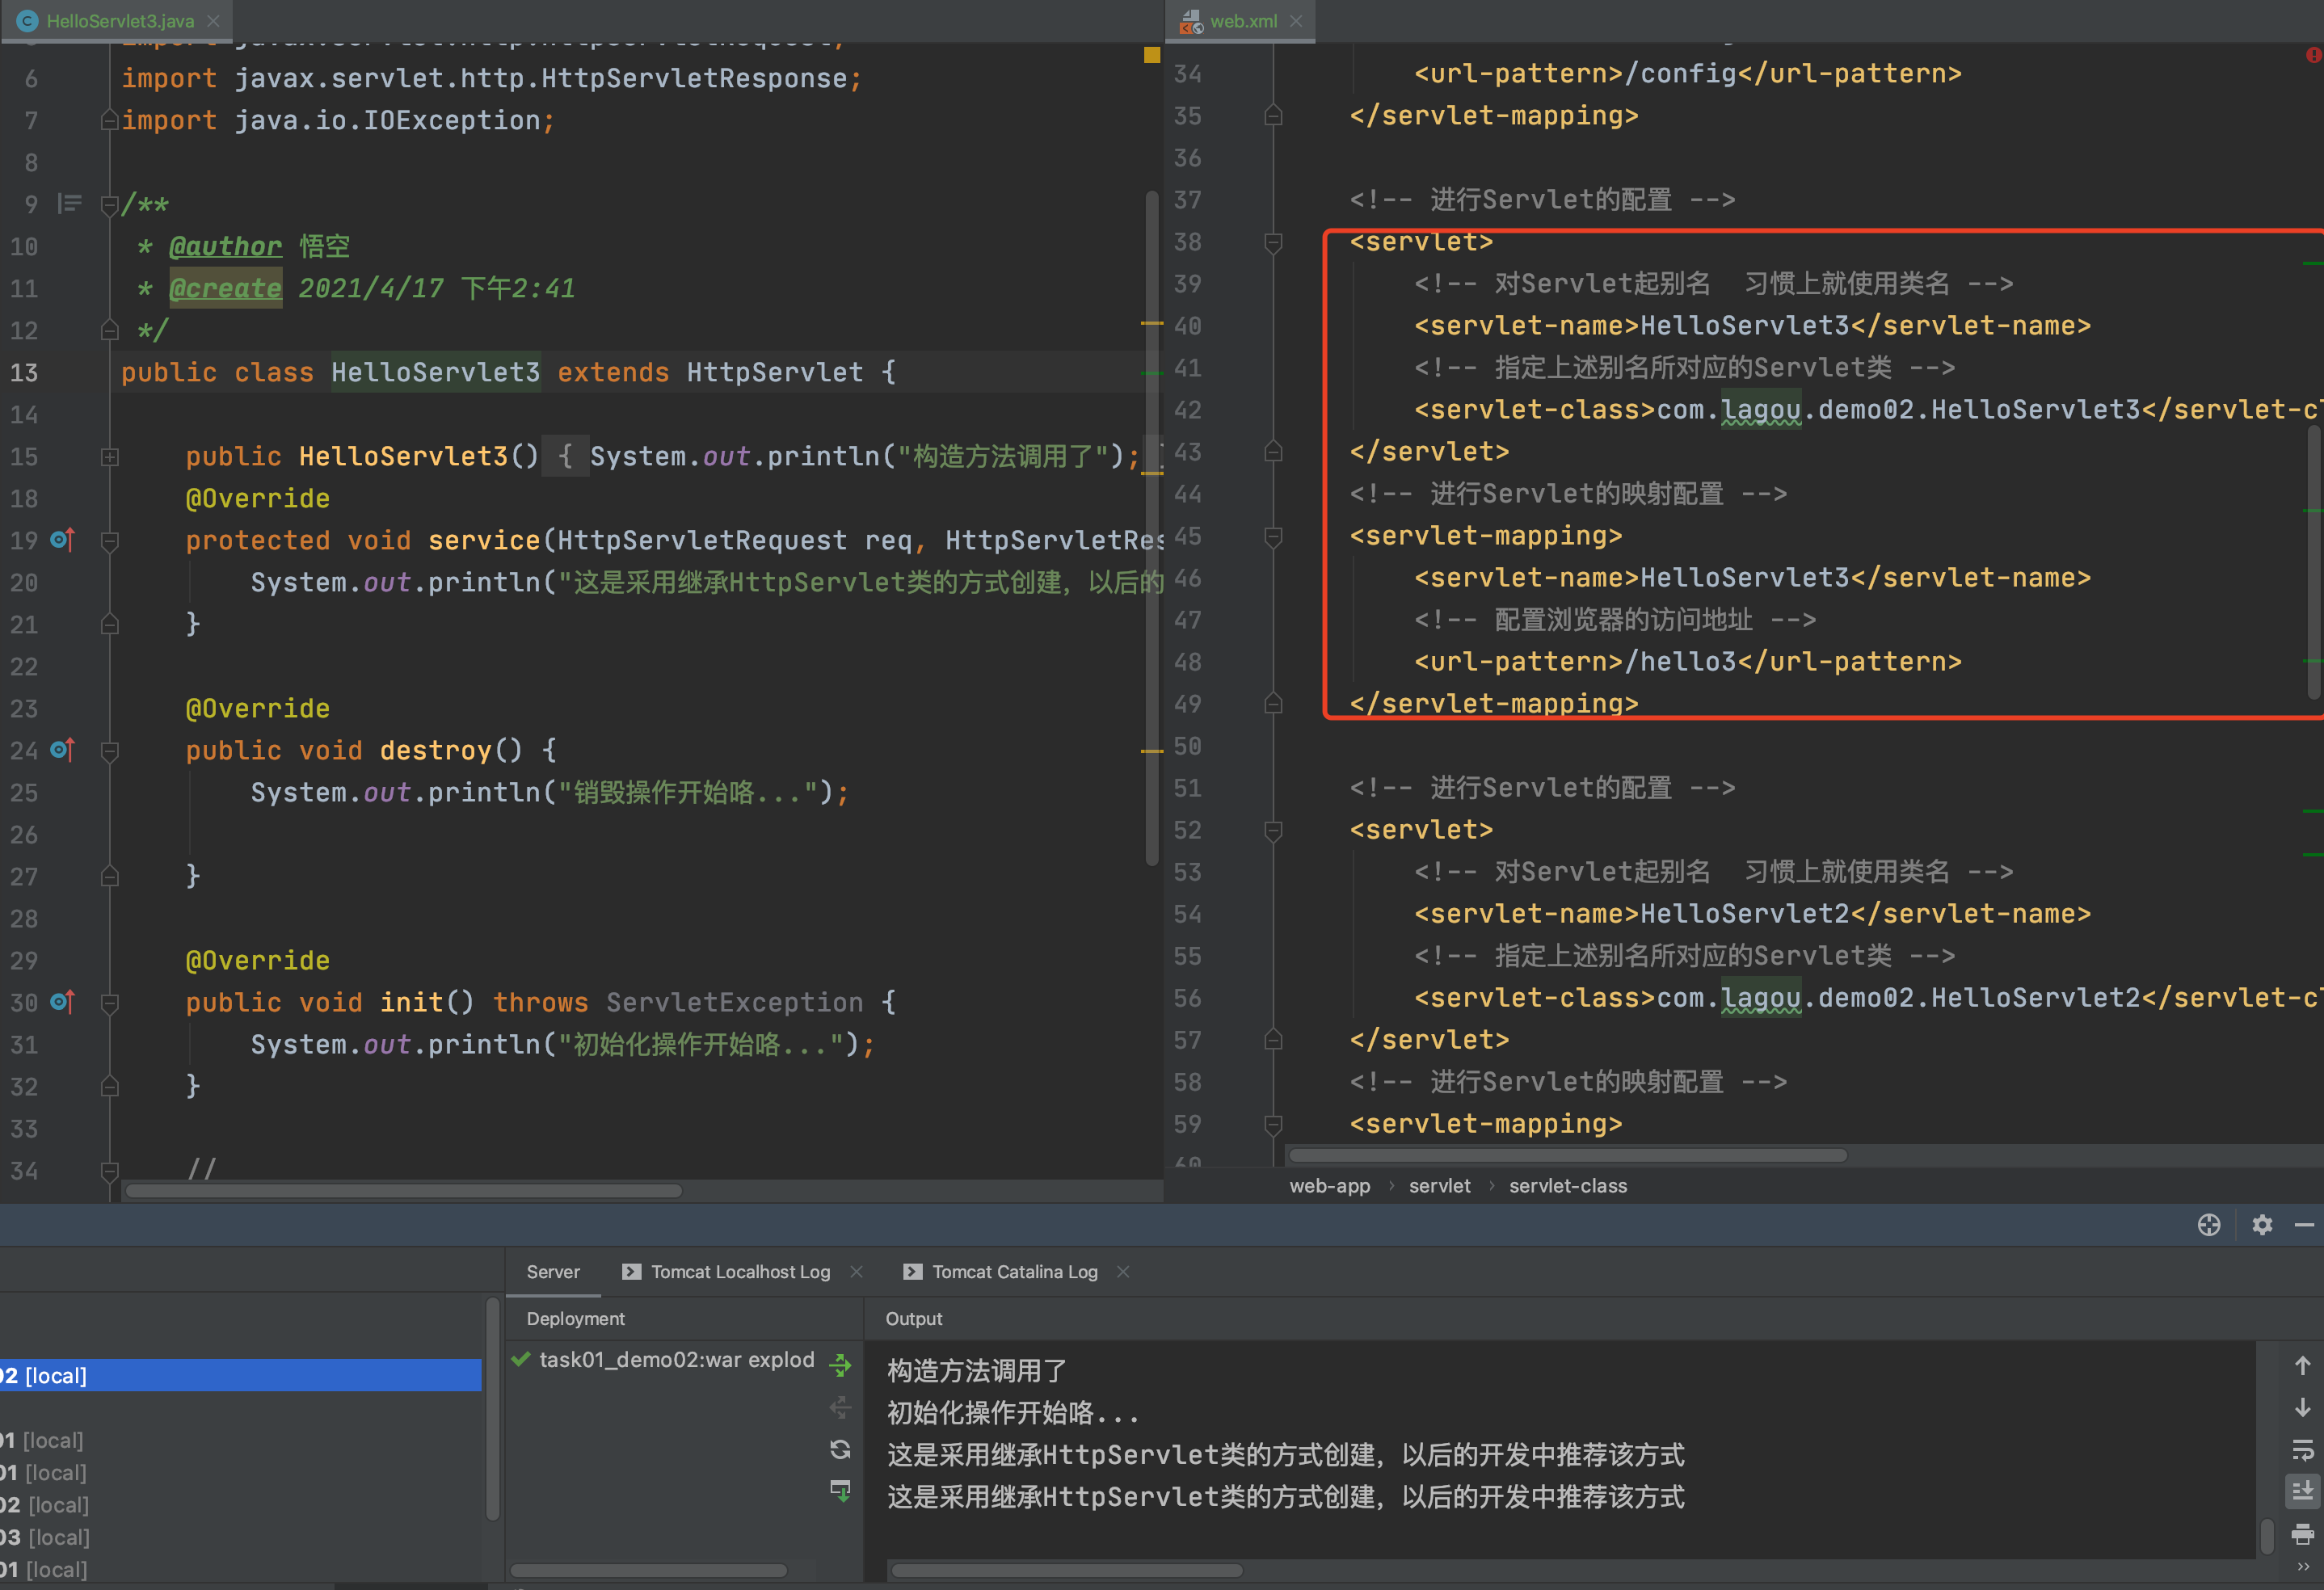Click line number 13 in HelloServlet3.java gutter

coord(24,372)
